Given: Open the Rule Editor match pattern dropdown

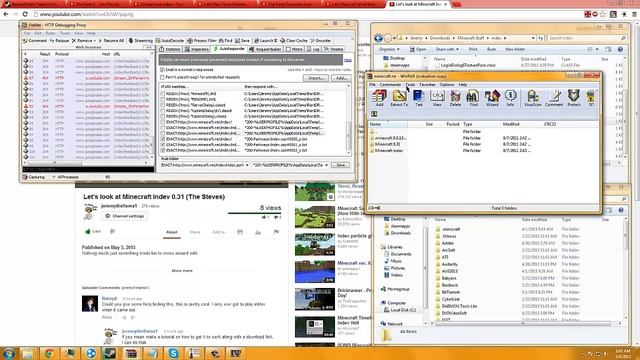Looking at the screenshot, I should [247, 165].
